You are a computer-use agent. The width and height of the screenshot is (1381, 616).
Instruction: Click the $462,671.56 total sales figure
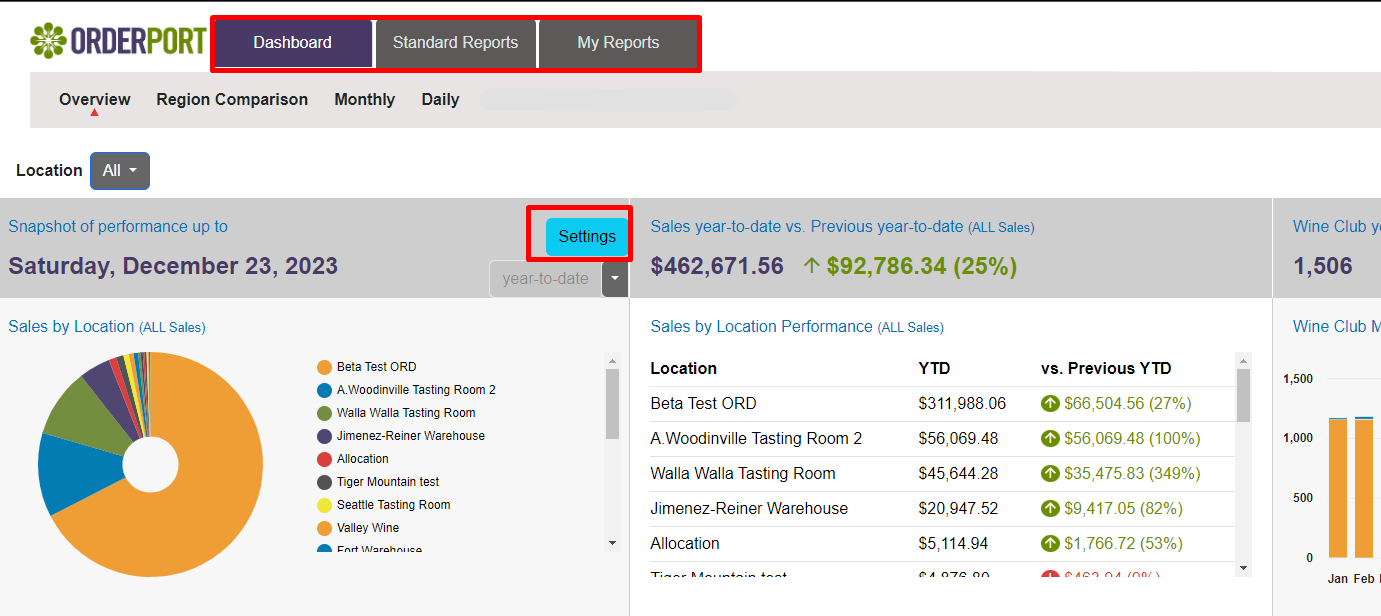[717, 266]
